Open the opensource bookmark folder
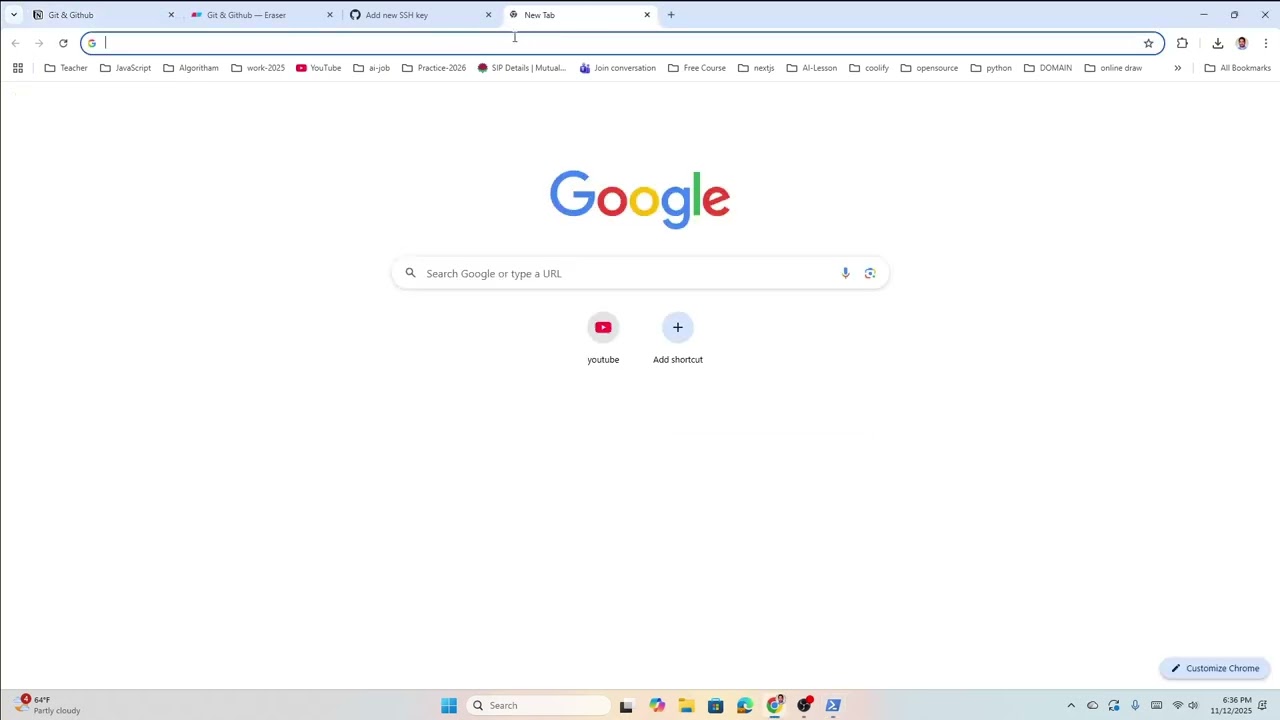The height and width of the screenshot is (720, 1280). [928, 68]
